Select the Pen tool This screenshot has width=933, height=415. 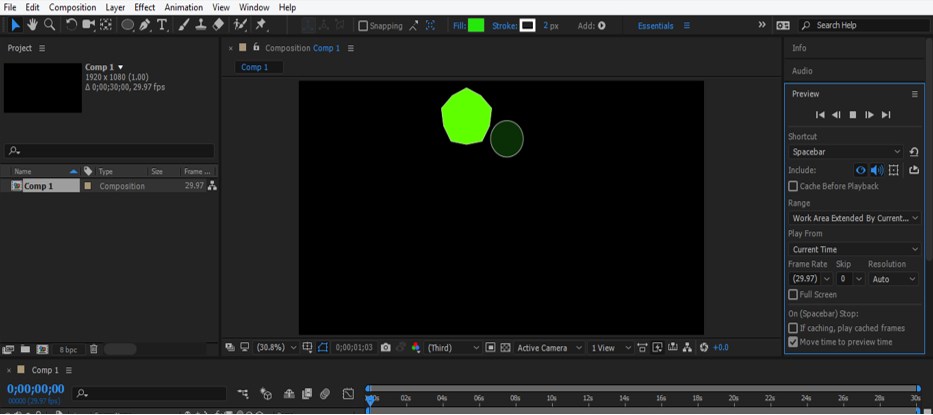145,25
